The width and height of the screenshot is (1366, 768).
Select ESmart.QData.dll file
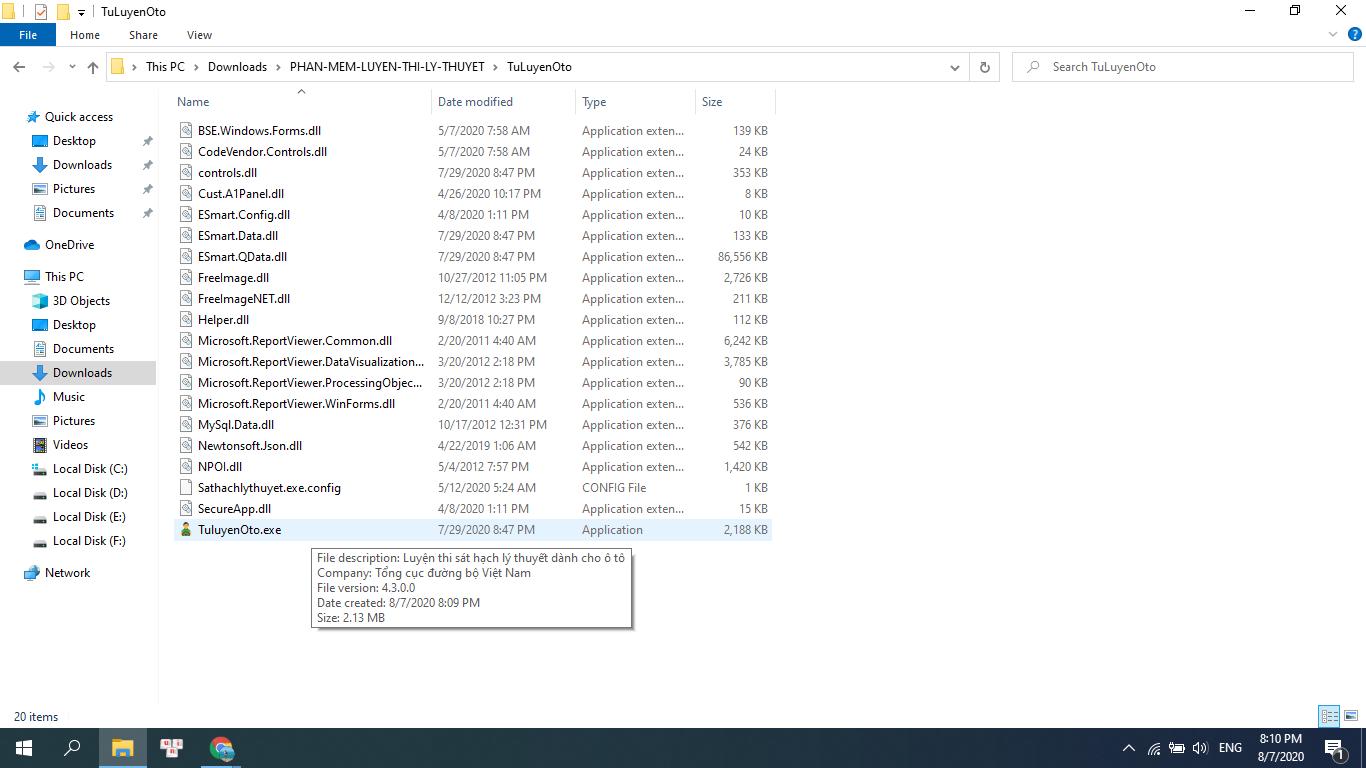pos(242,257)
